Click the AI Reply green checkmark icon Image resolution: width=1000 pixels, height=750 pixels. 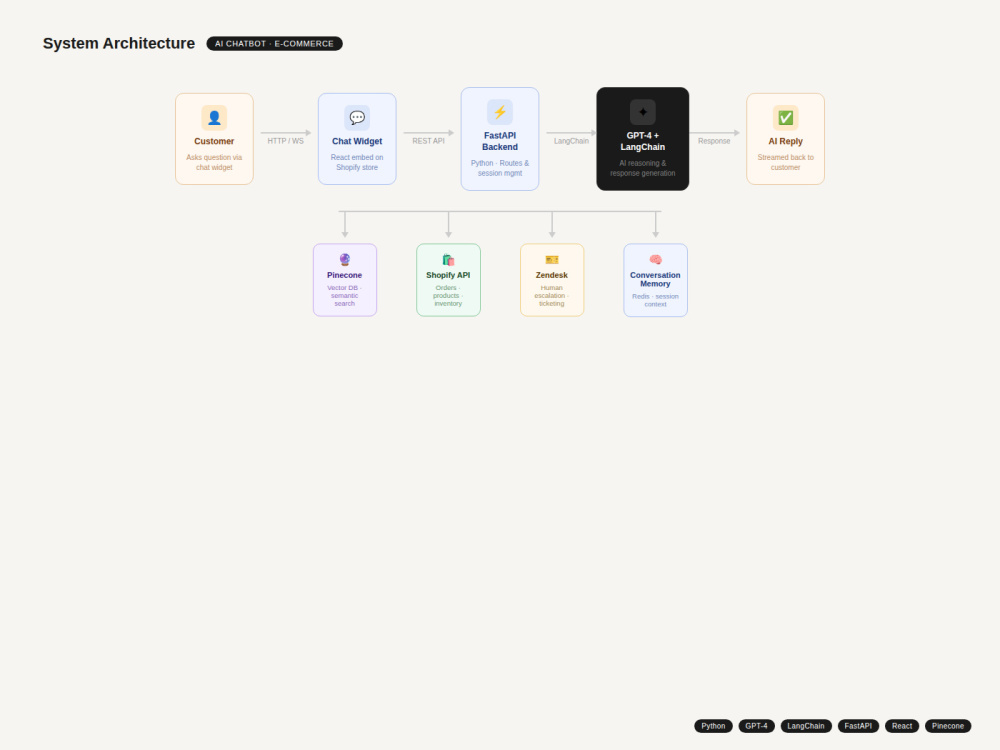[x=786, y=118]
